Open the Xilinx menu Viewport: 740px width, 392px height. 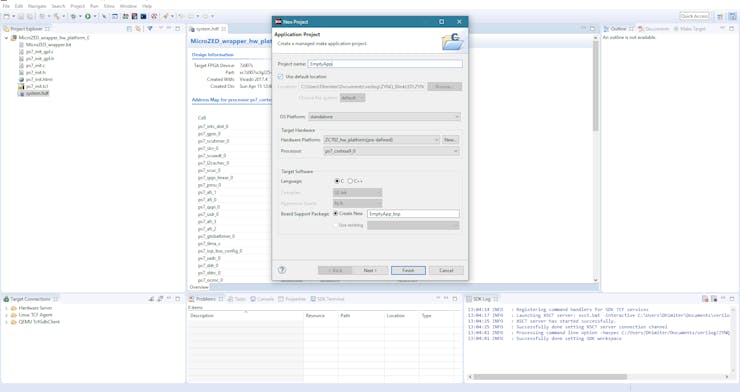(109, 6)
